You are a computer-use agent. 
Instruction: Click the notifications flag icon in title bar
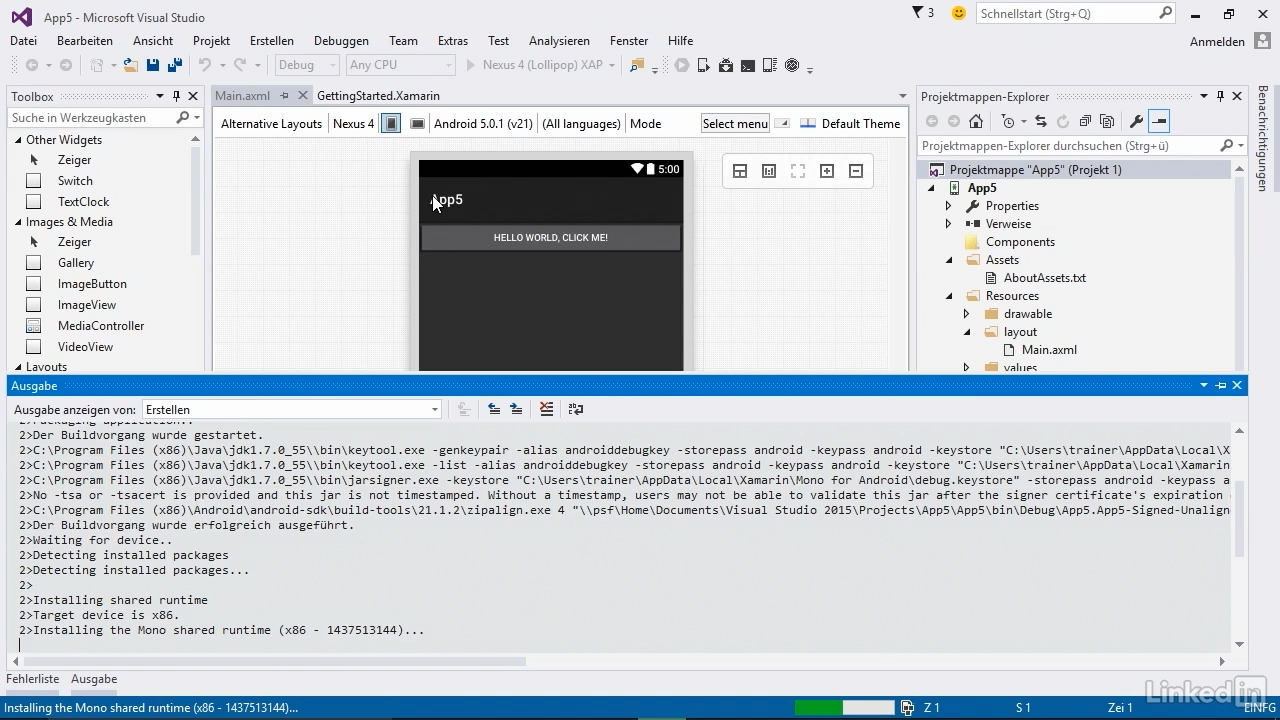pyautogui.click(x=919, y=13)
